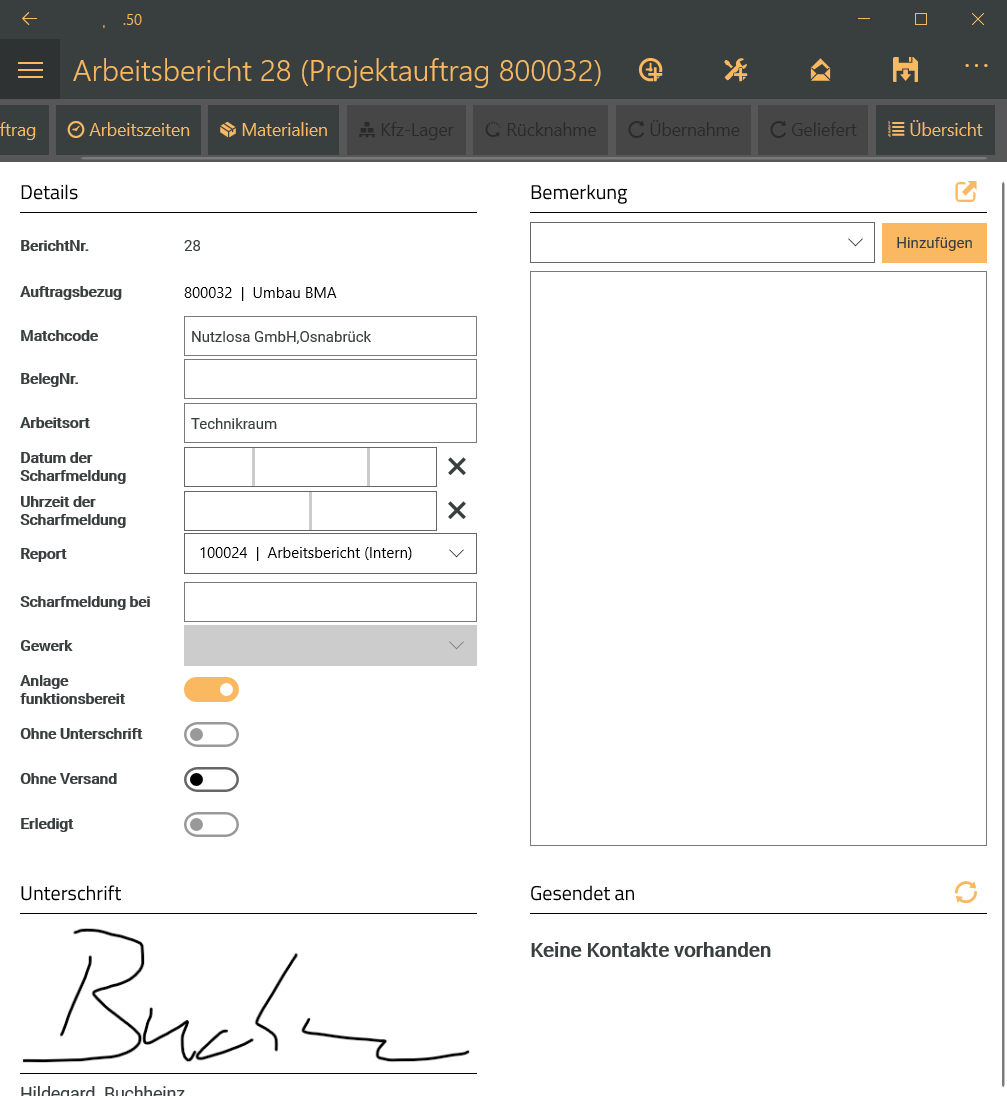Click the save floppy disk icon
The width and height of the screenshot is (1007, 1096).
pos(905,70)
